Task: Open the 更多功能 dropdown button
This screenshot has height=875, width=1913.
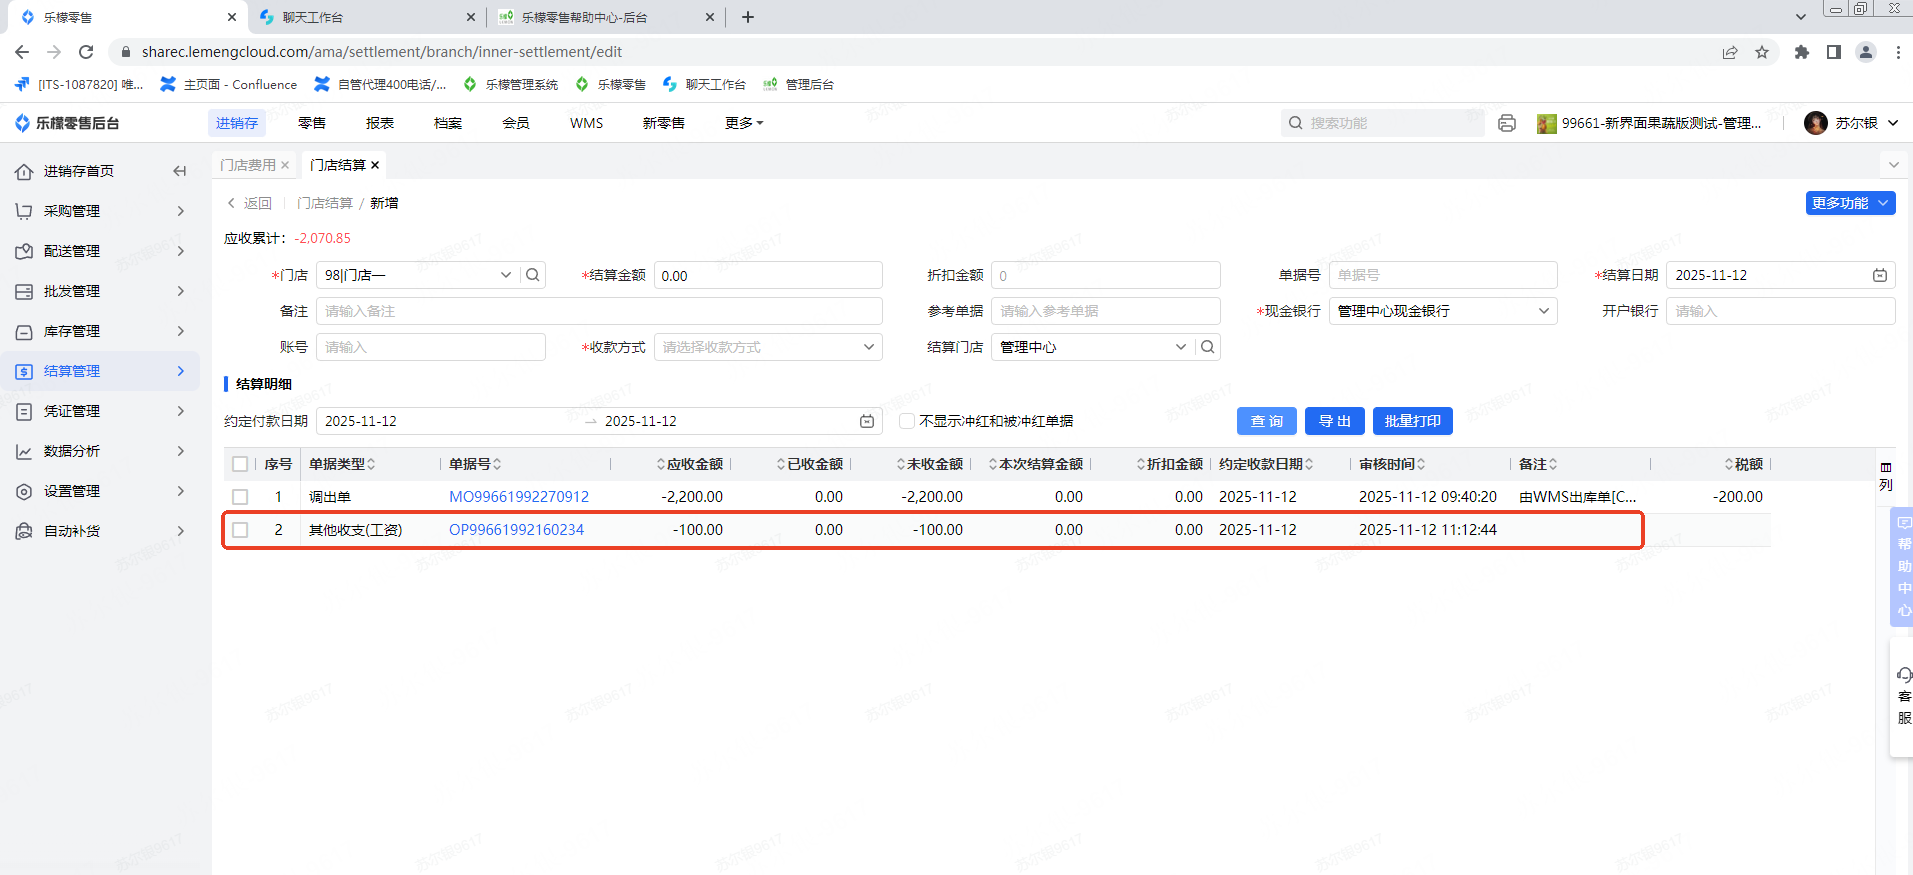Action: coord(1850,203)
